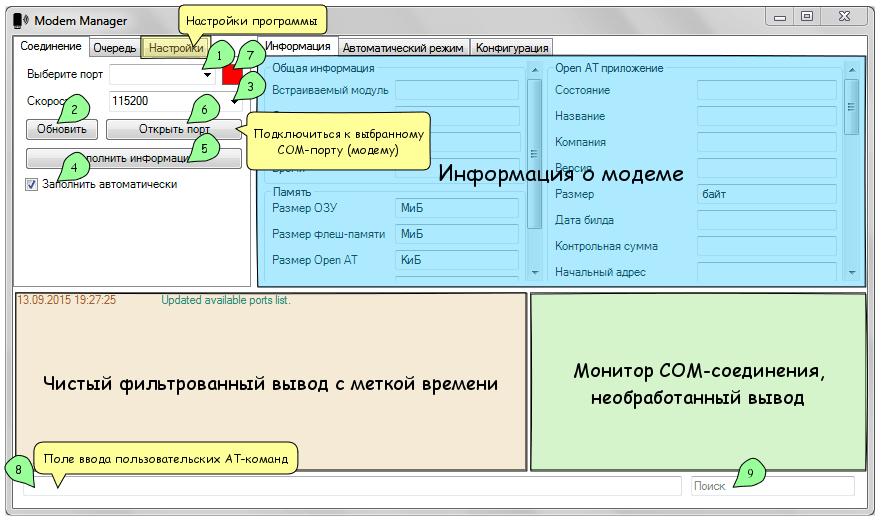The image size is (880, 520).
Task: Close the Modem Manager window
Action: [844, 17]
